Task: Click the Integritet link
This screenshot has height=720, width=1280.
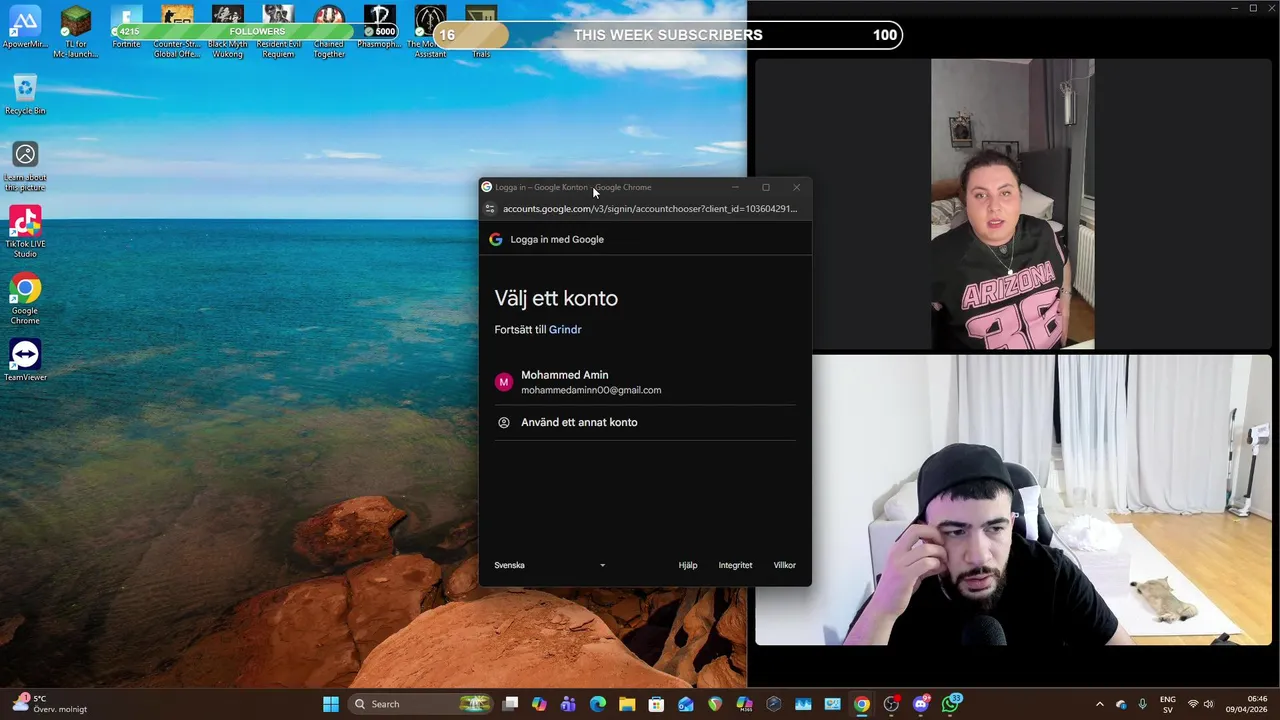Action: pos(735,565)
